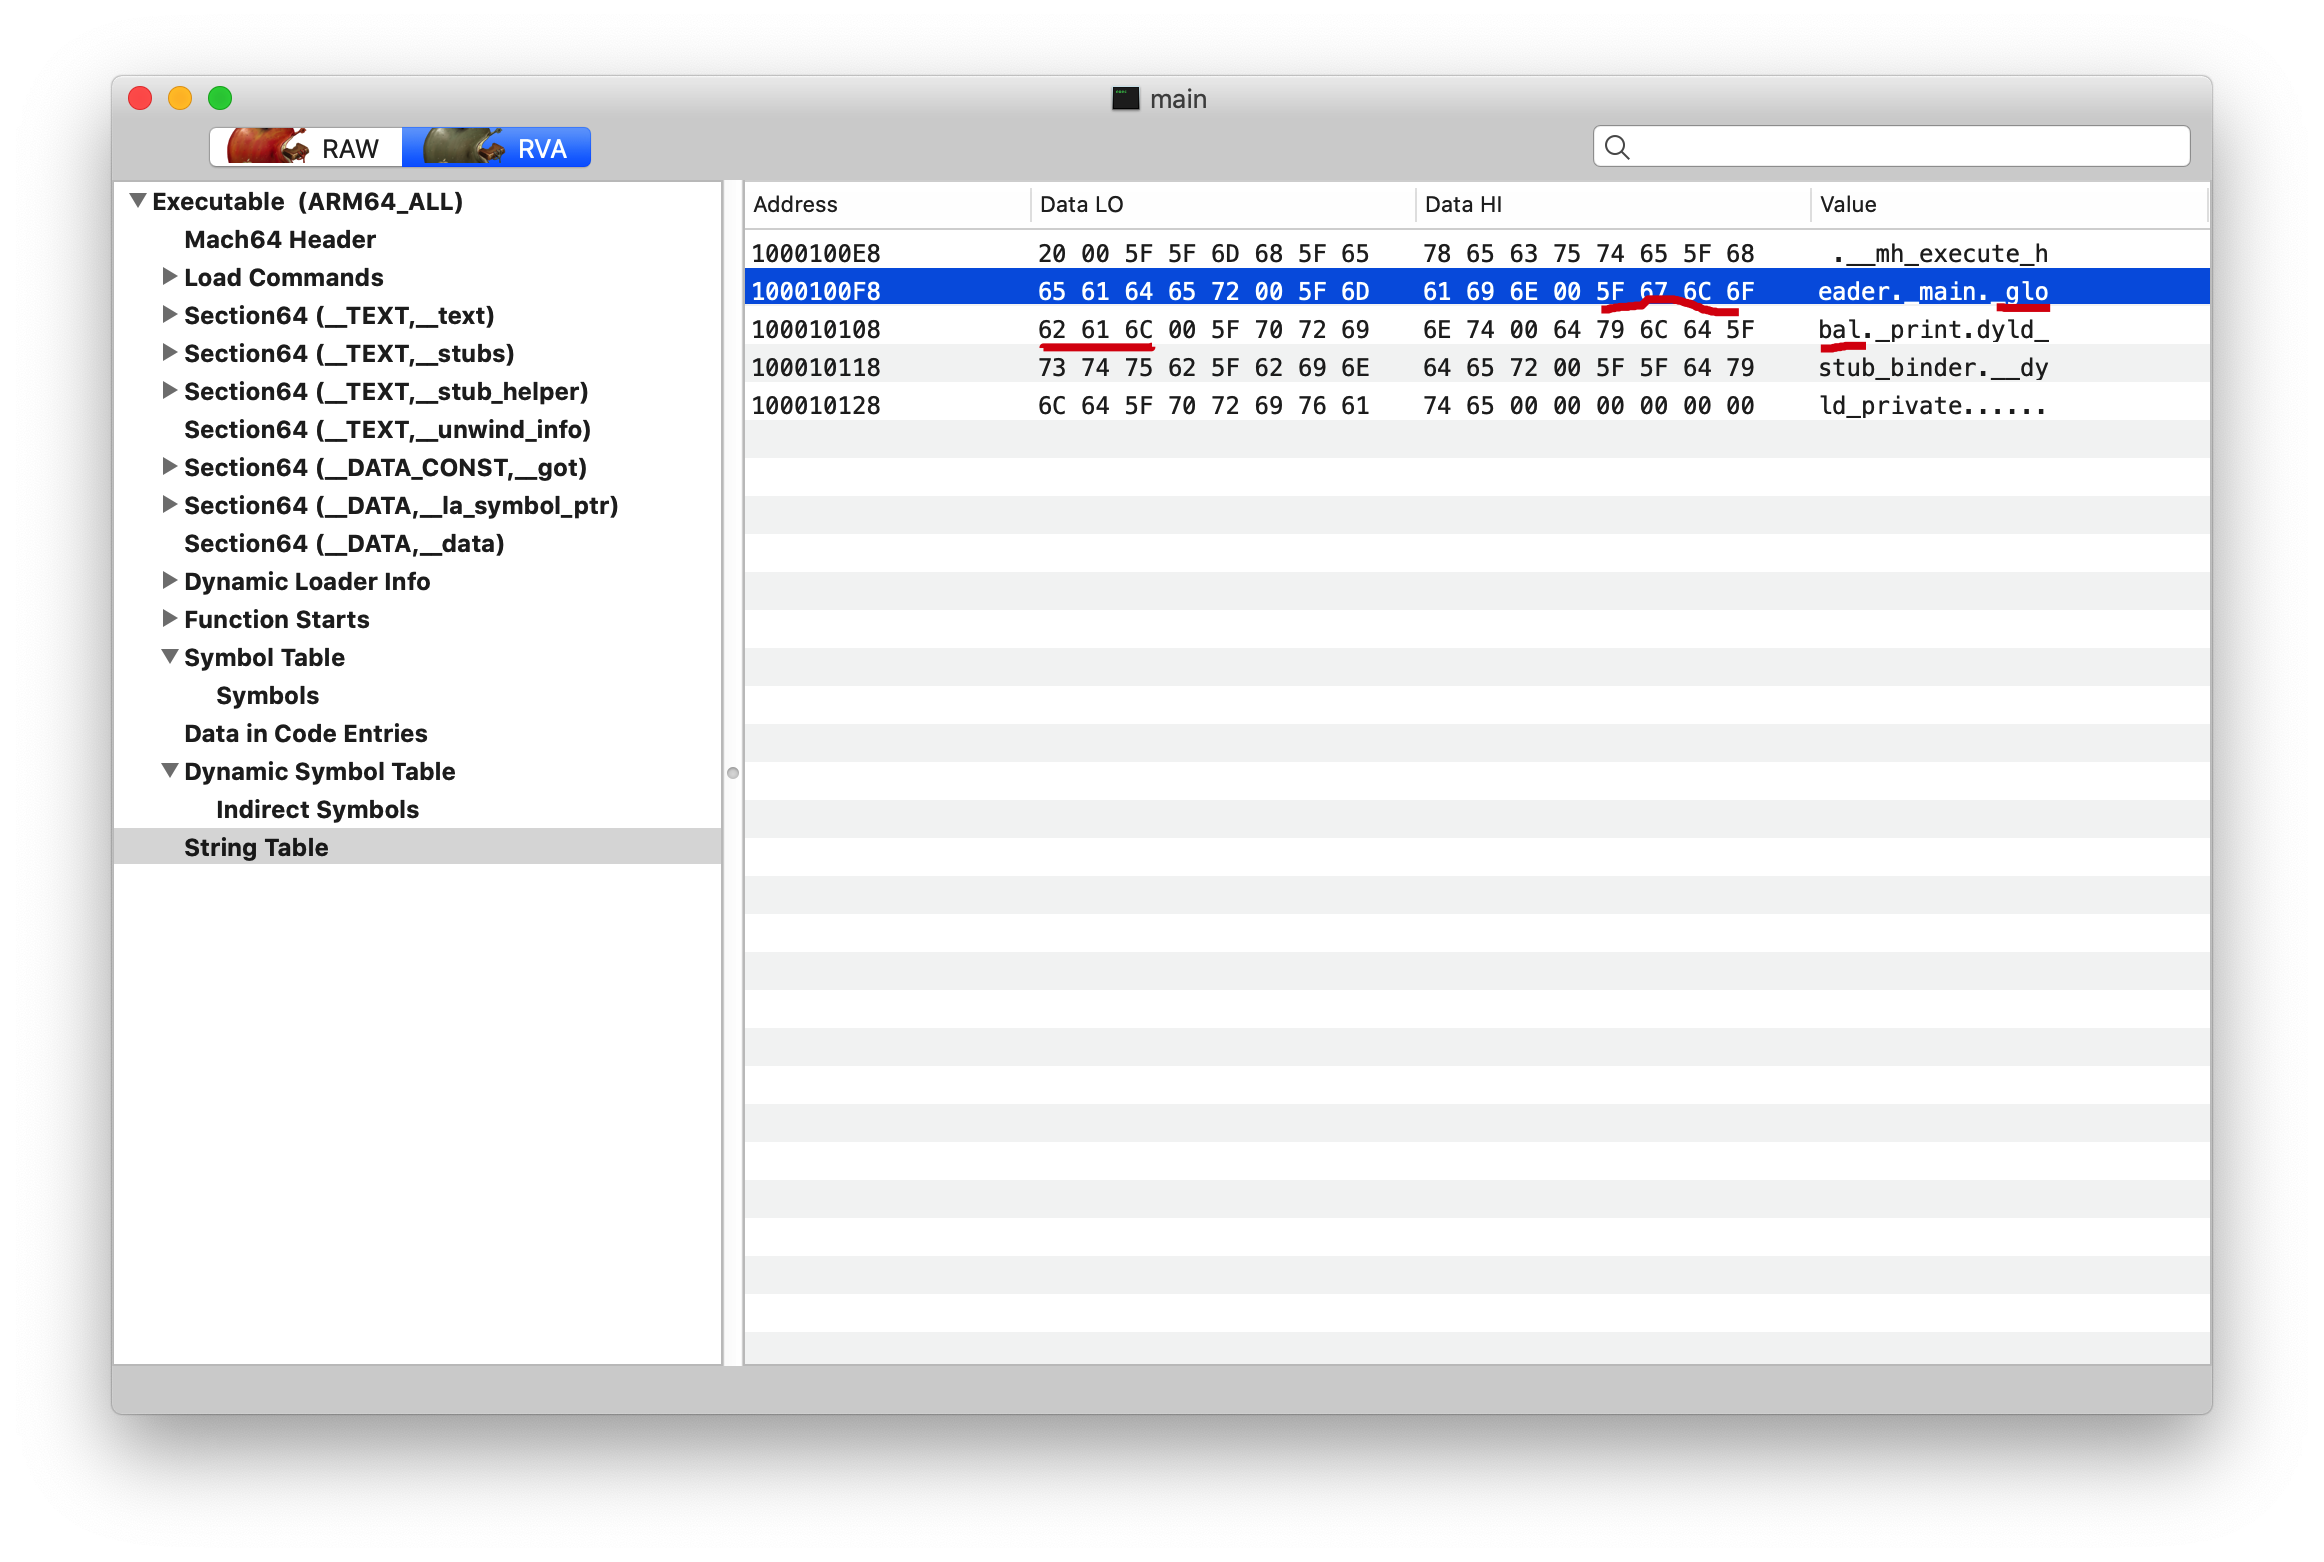
Task: Click the split pane divider handle
Action: click(x=733, y=773)
